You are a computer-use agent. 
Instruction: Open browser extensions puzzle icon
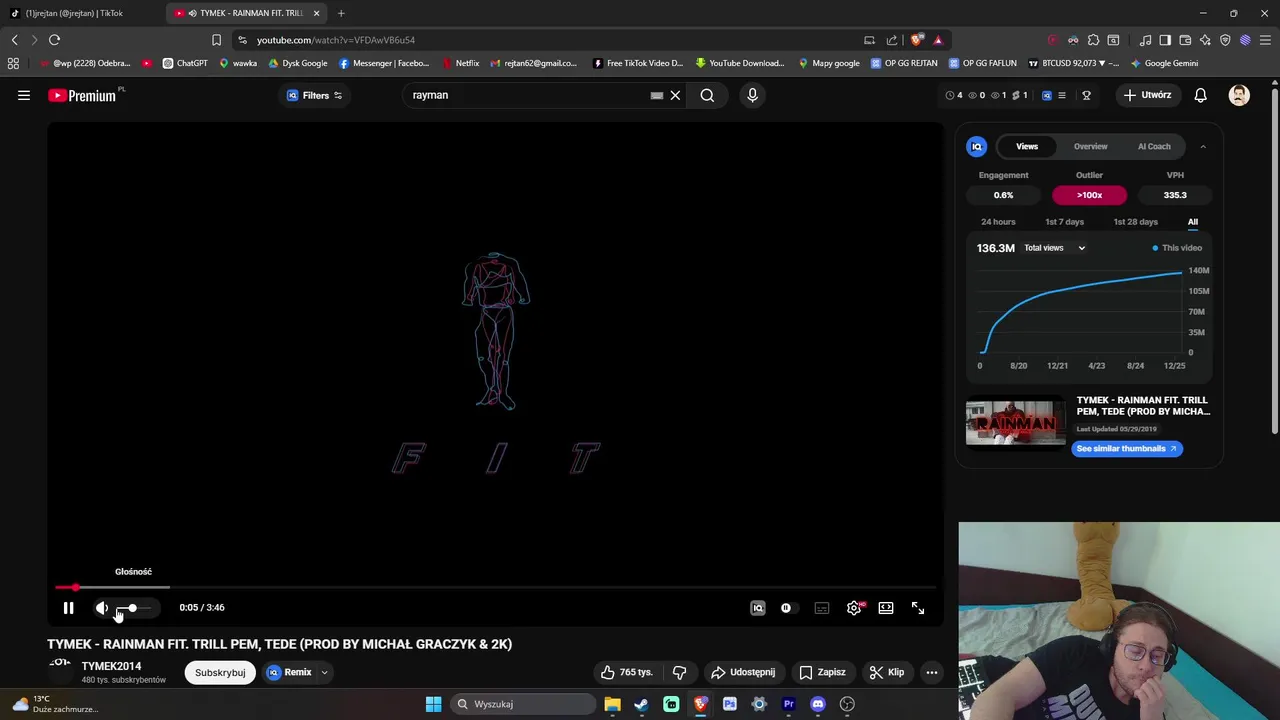(1093, 40)
